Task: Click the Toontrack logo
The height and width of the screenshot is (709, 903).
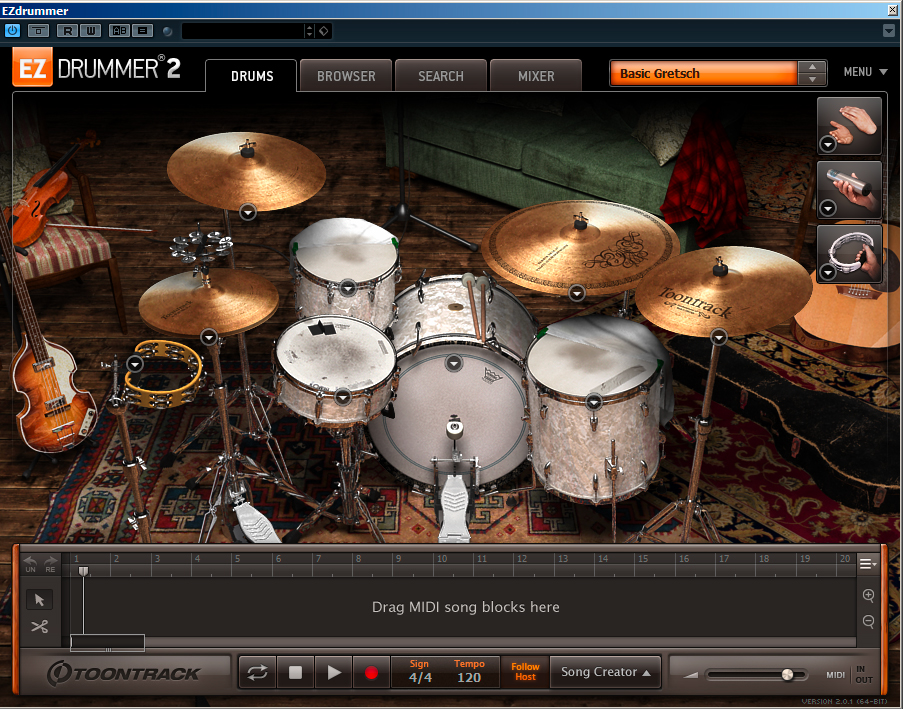Action: click(x=123, y=673)
